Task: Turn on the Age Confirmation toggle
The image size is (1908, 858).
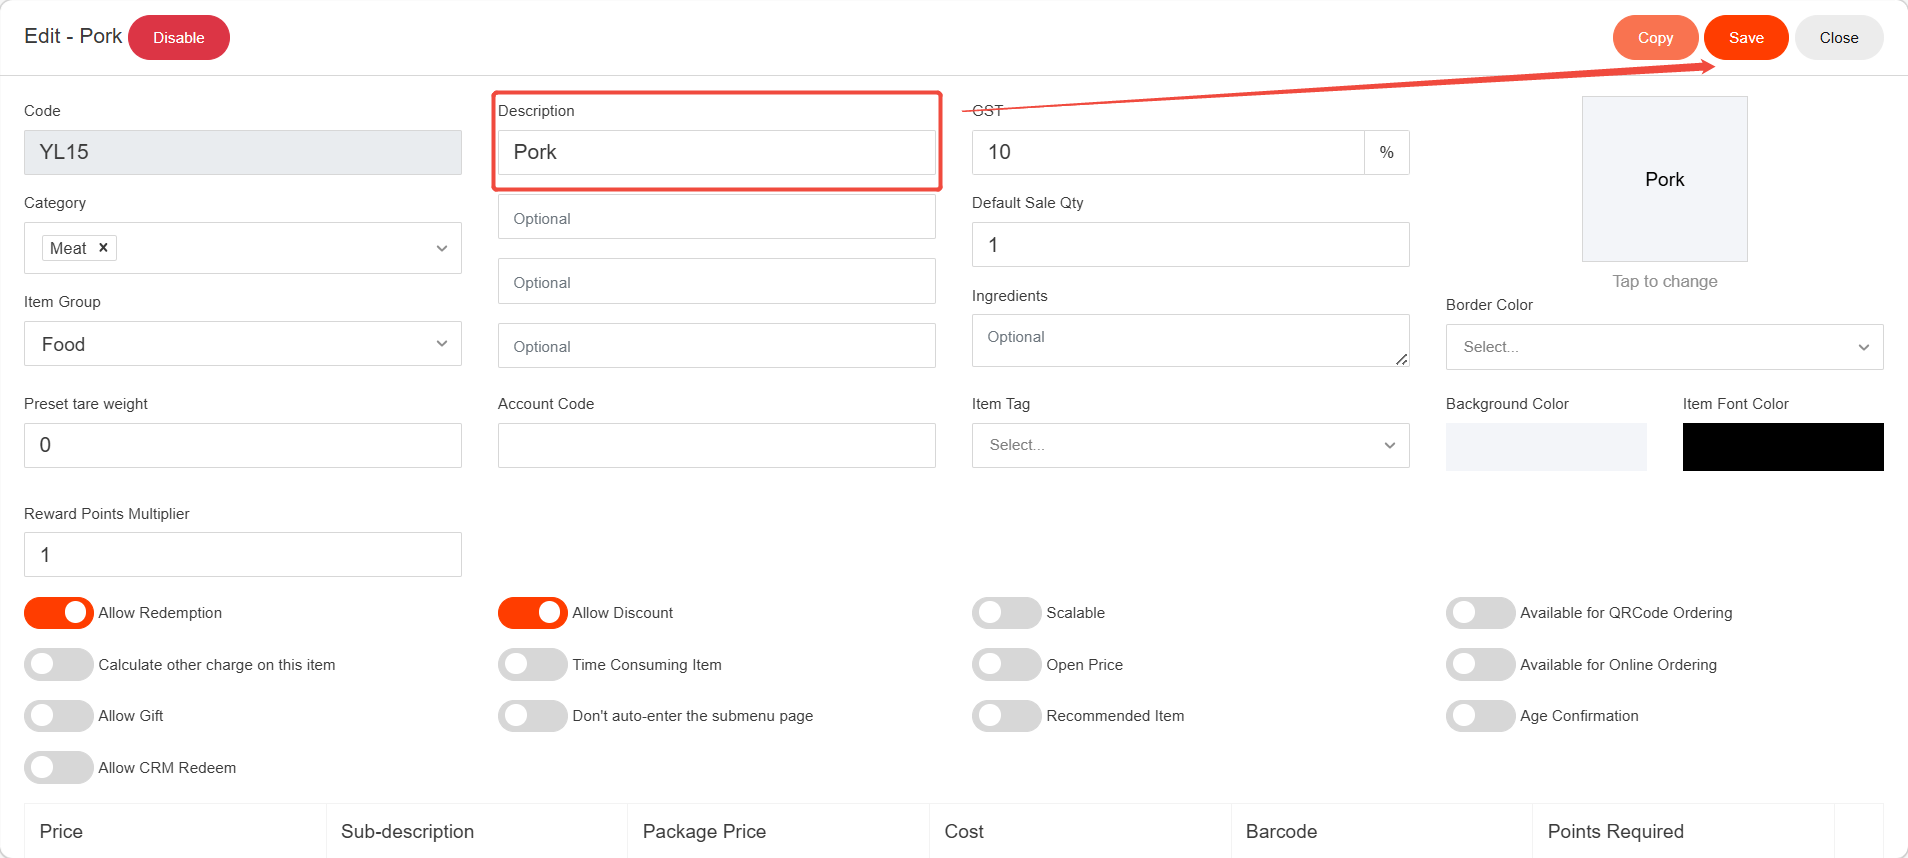Action: coord(1480,716)
